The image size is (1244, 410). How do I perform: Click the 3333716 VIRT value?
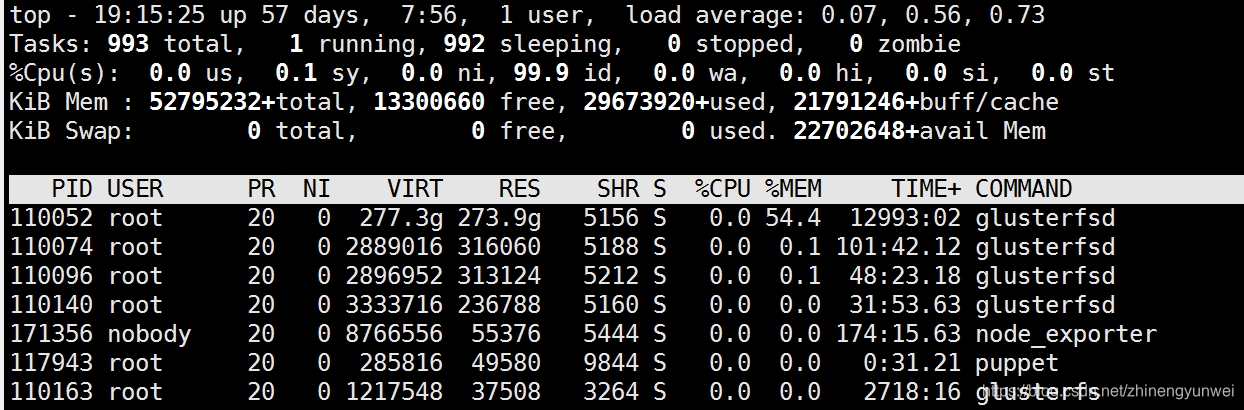tap(394, 305)
